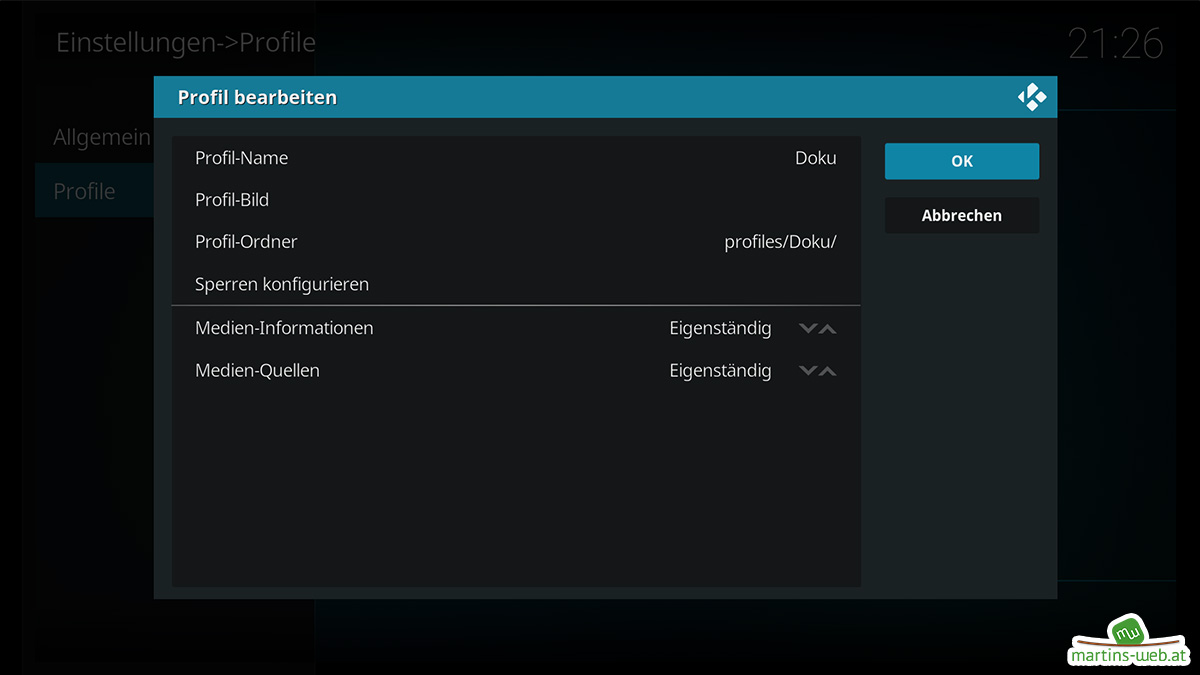
Task: Open Sperren konfigurieren
Action: pos(516,284)
